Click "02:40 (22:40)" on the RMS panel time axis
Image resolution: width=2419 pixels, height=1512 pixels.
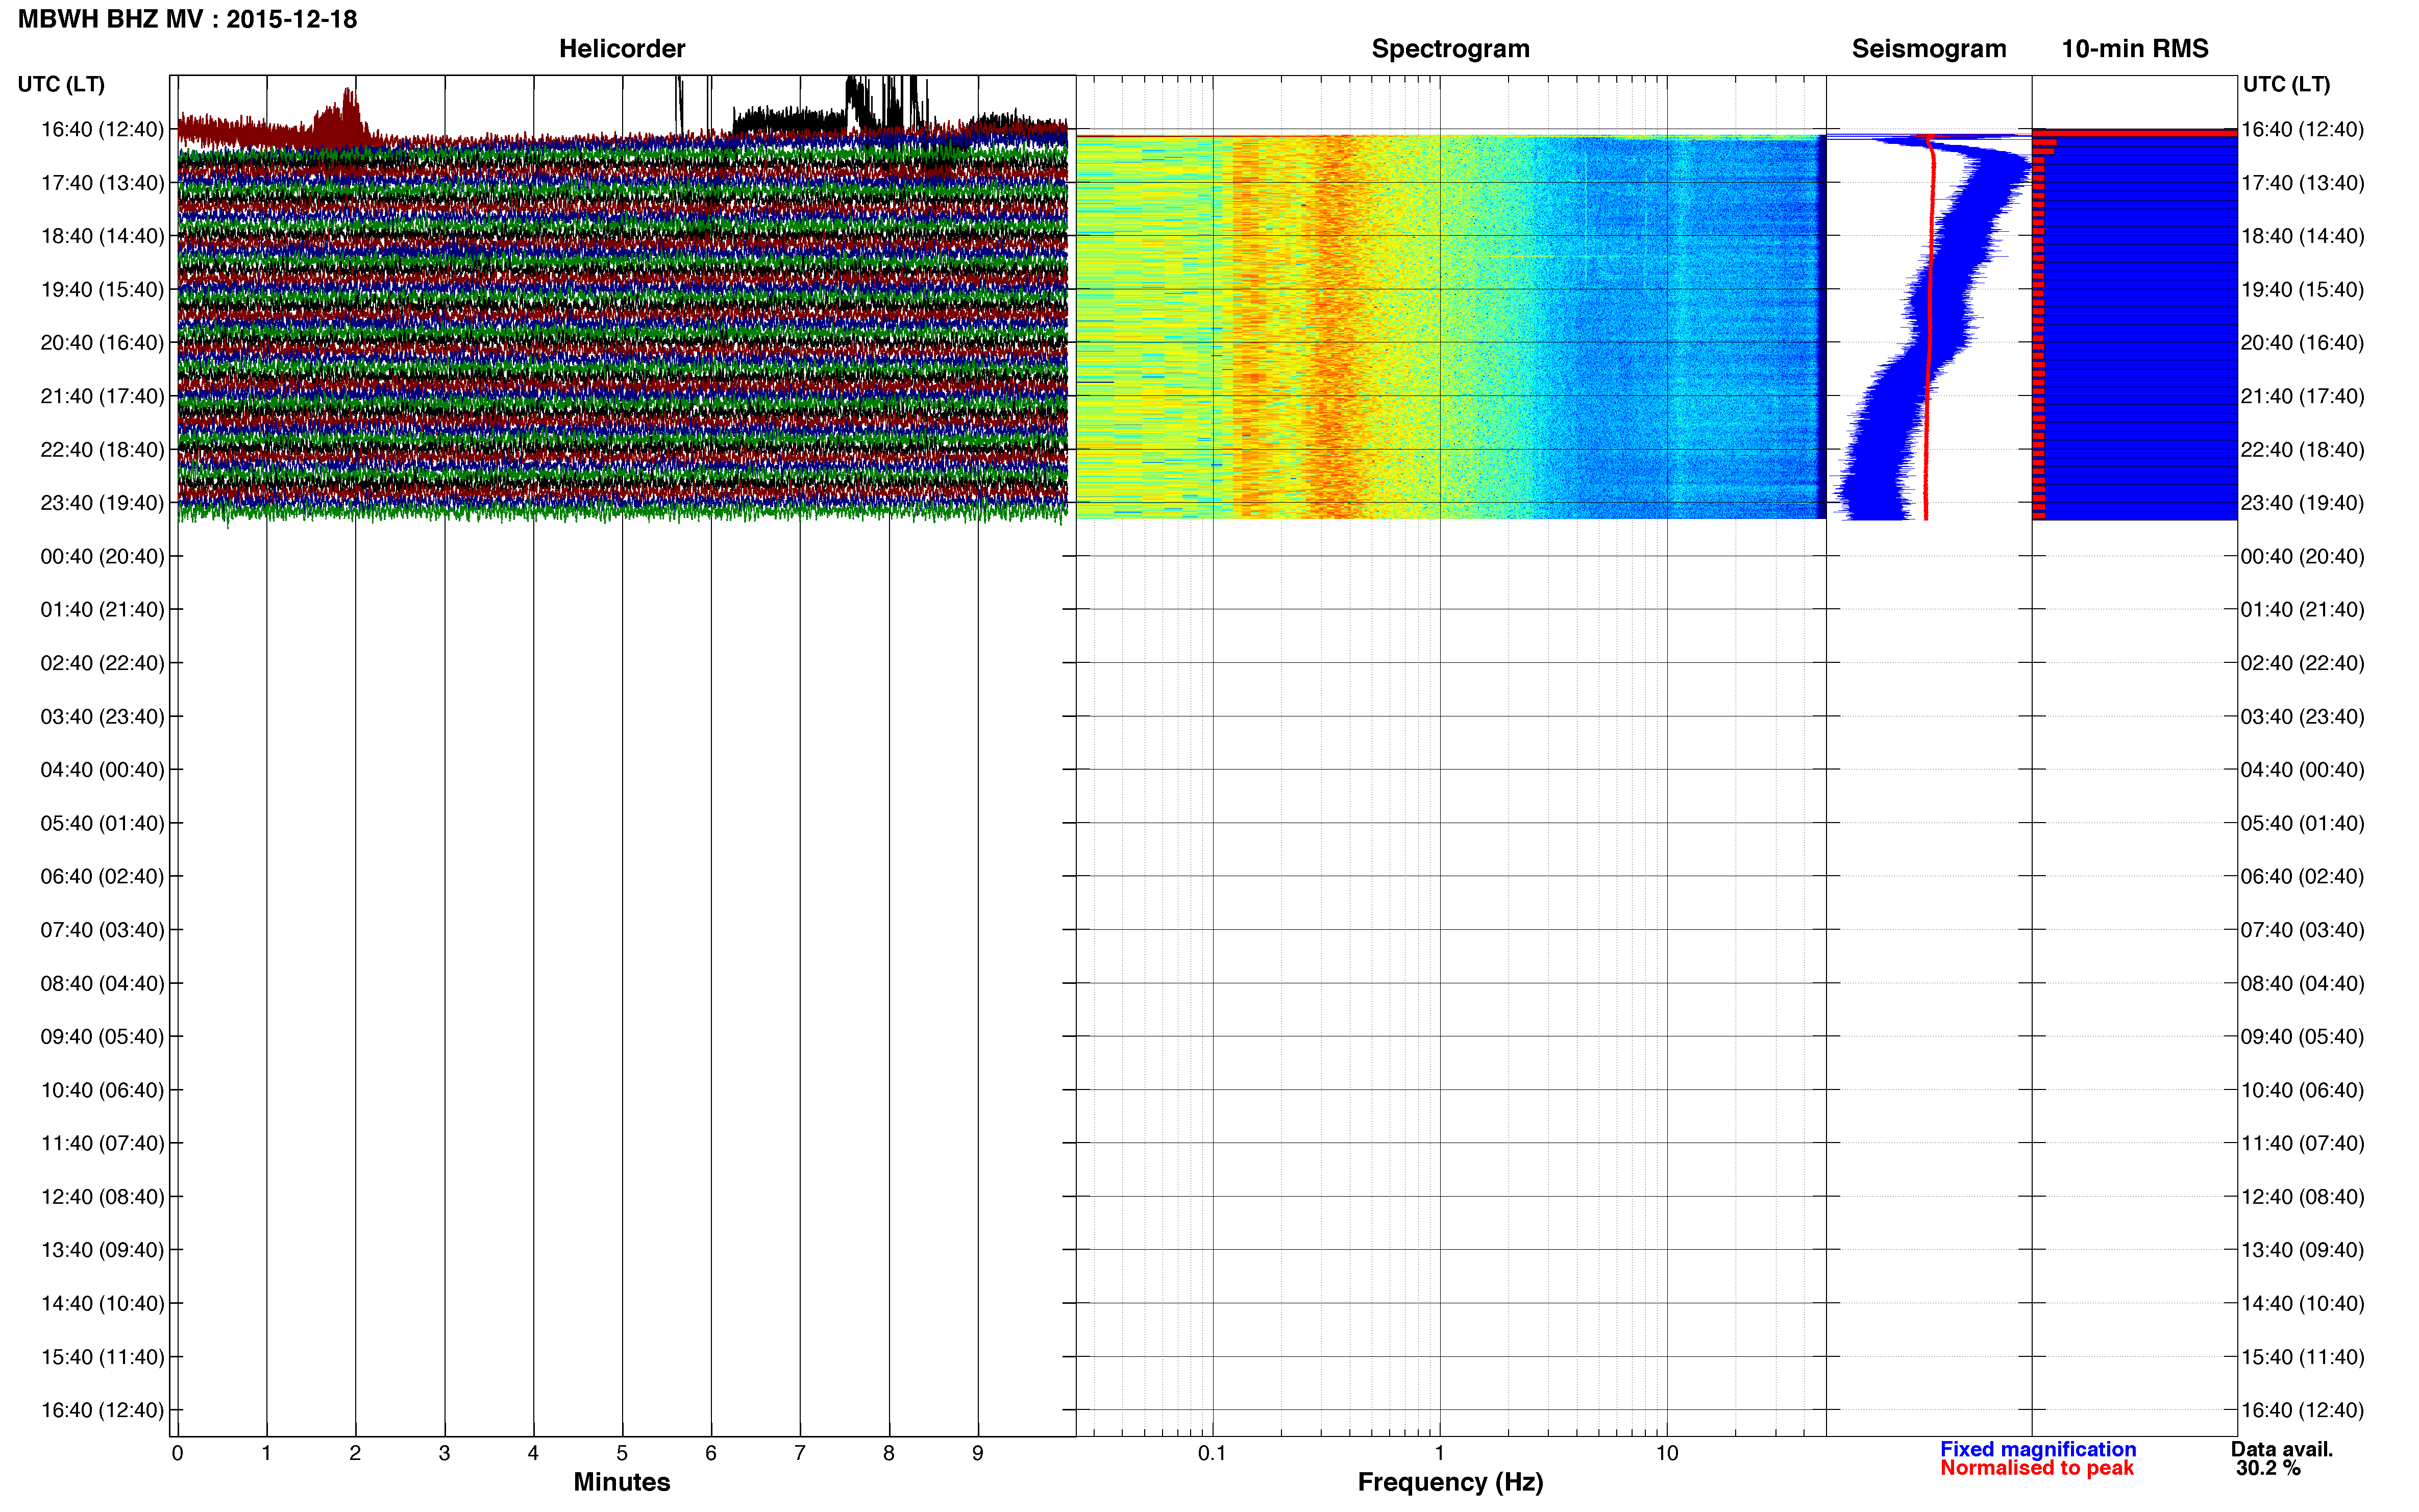pos(2302,663)
